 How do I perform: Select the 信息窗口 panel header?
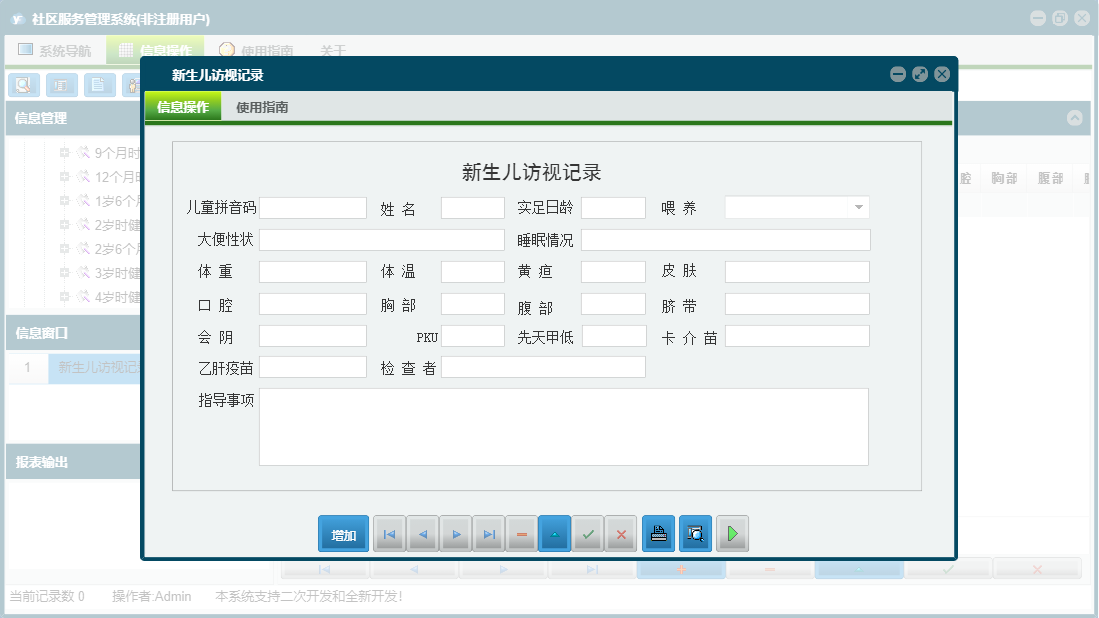74,333
